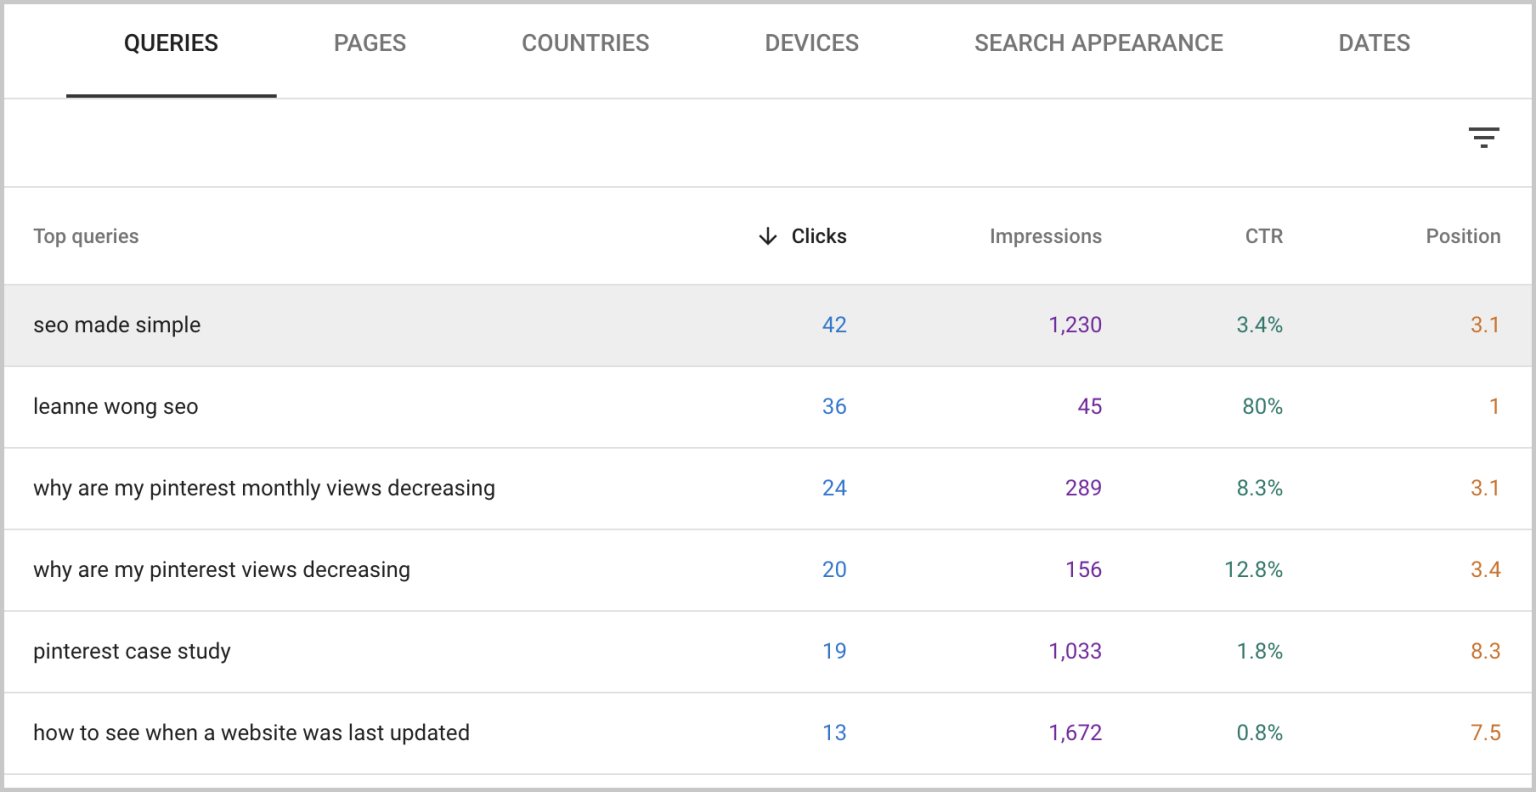Screen dimensions: 1536x792
Task: Select the 42 clicks value for seo made simple
Action: click(834, 324)
